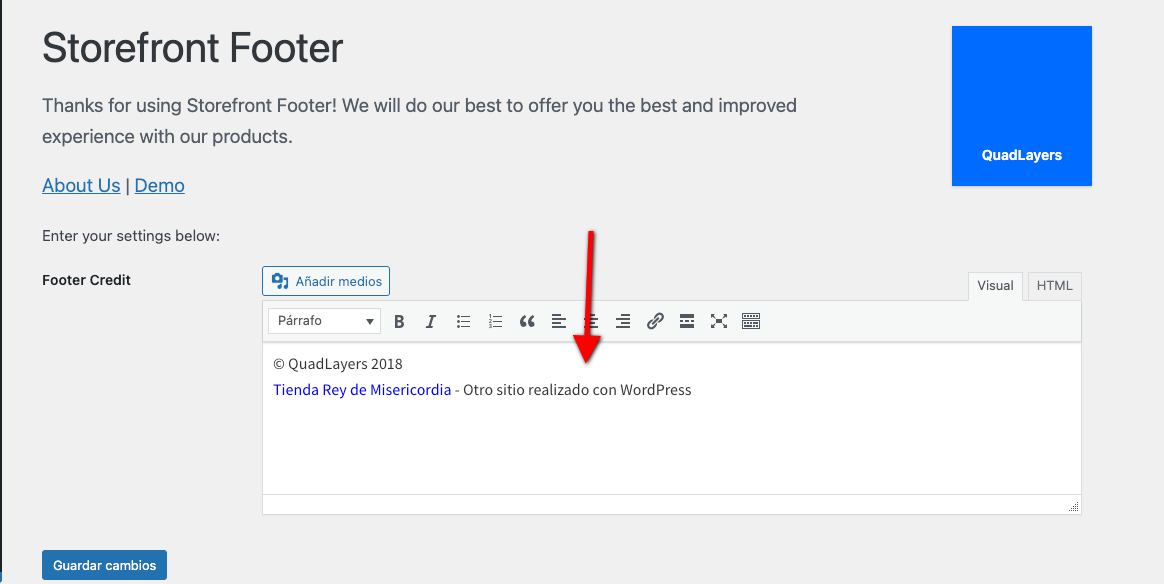
Task: Open the About Us link
Action: (x=81, y=186)
